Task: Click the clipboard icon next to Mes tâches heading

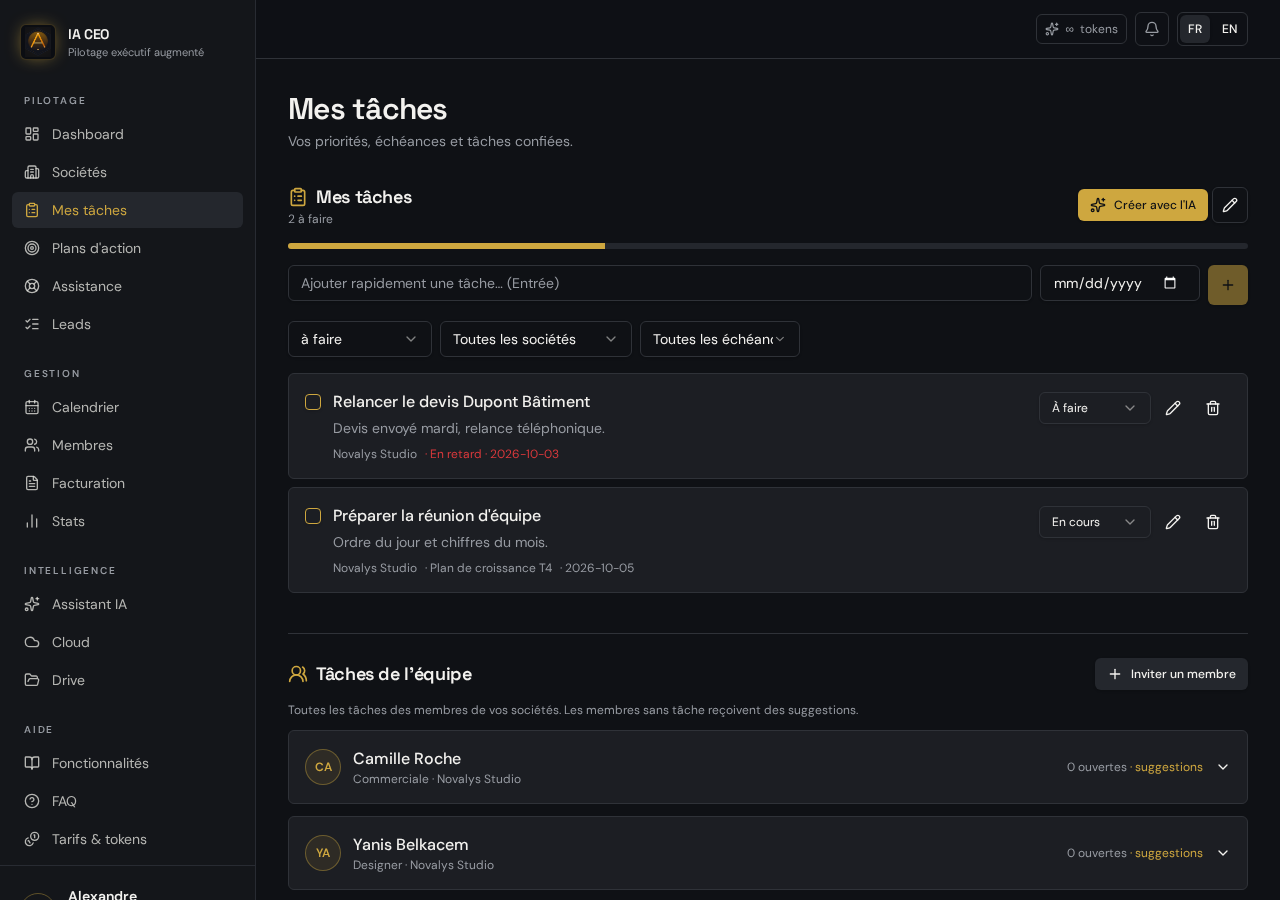Action: point(298,197)
